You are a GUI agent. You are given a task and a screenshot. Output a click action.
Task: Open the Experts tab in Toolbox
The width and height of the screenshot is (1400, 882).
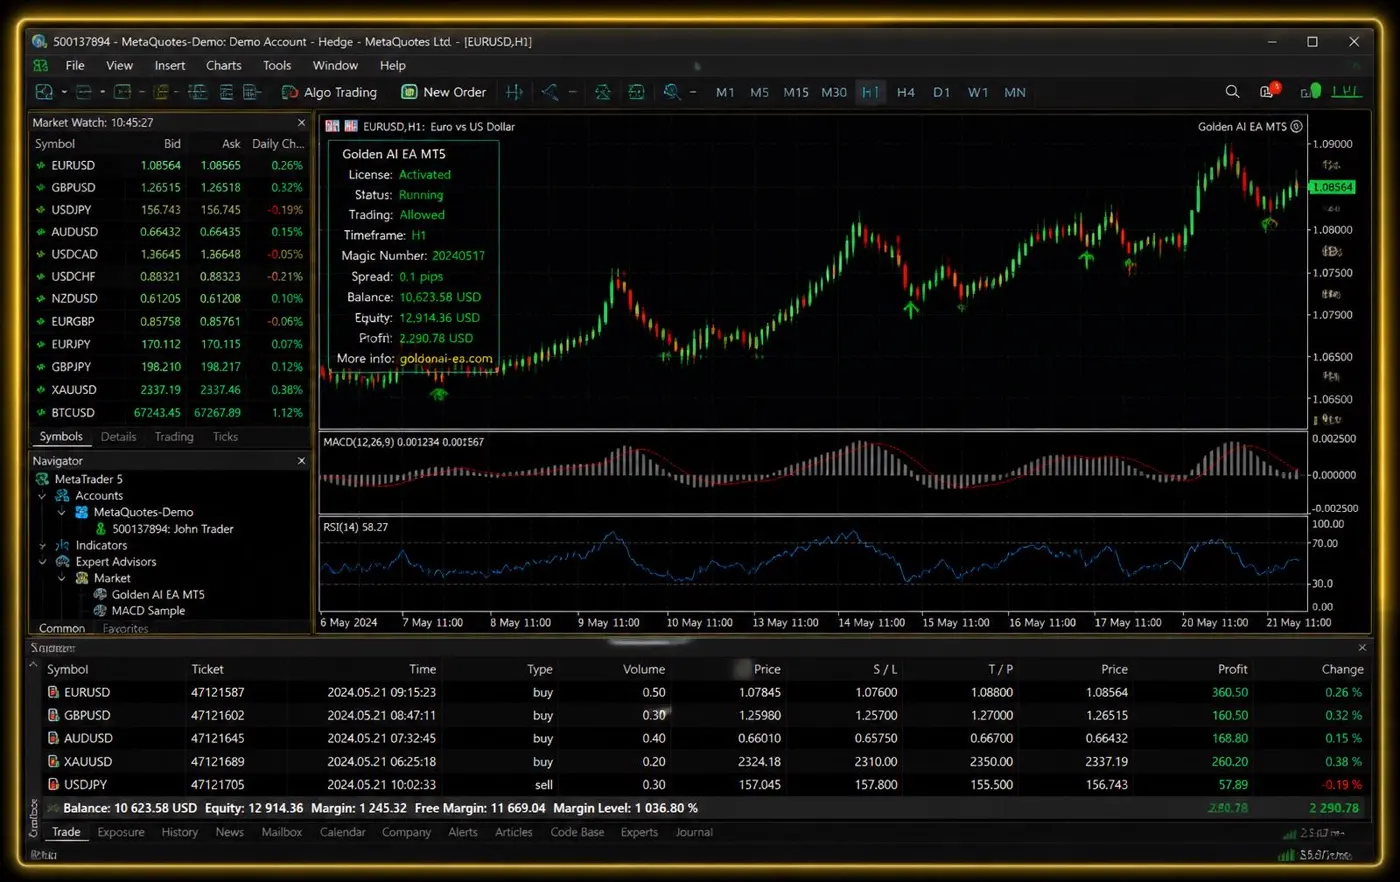click(639, 832)
